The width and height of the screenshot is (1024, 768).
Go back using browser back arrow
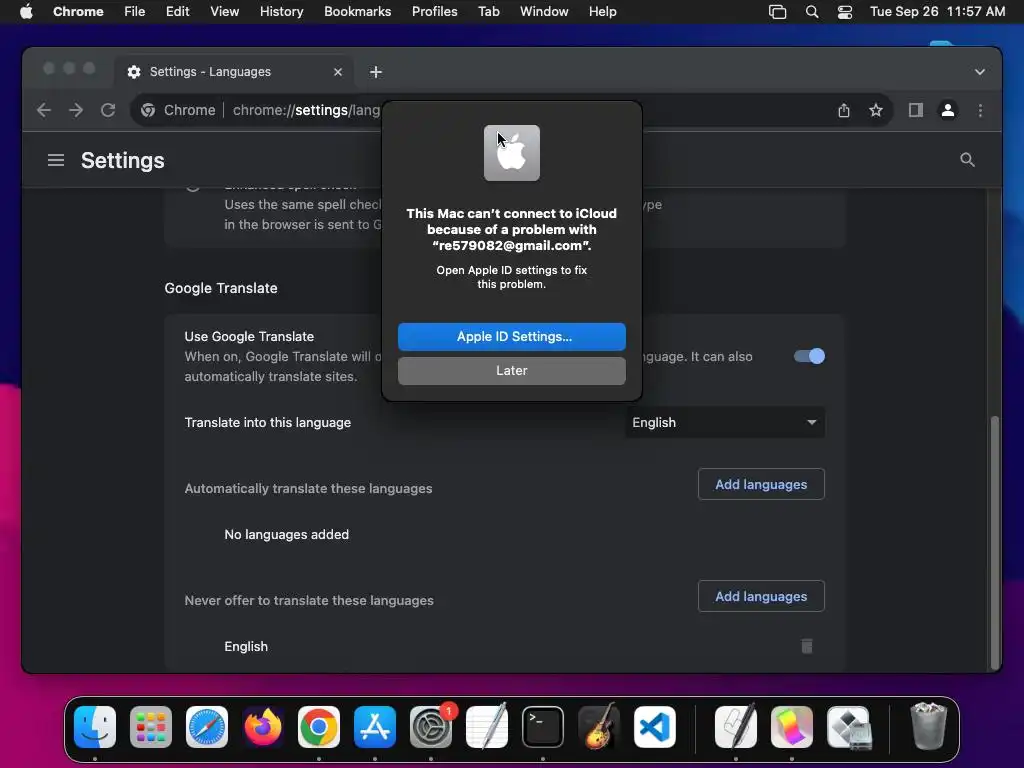pyautogui.click(x=44, y=110)
